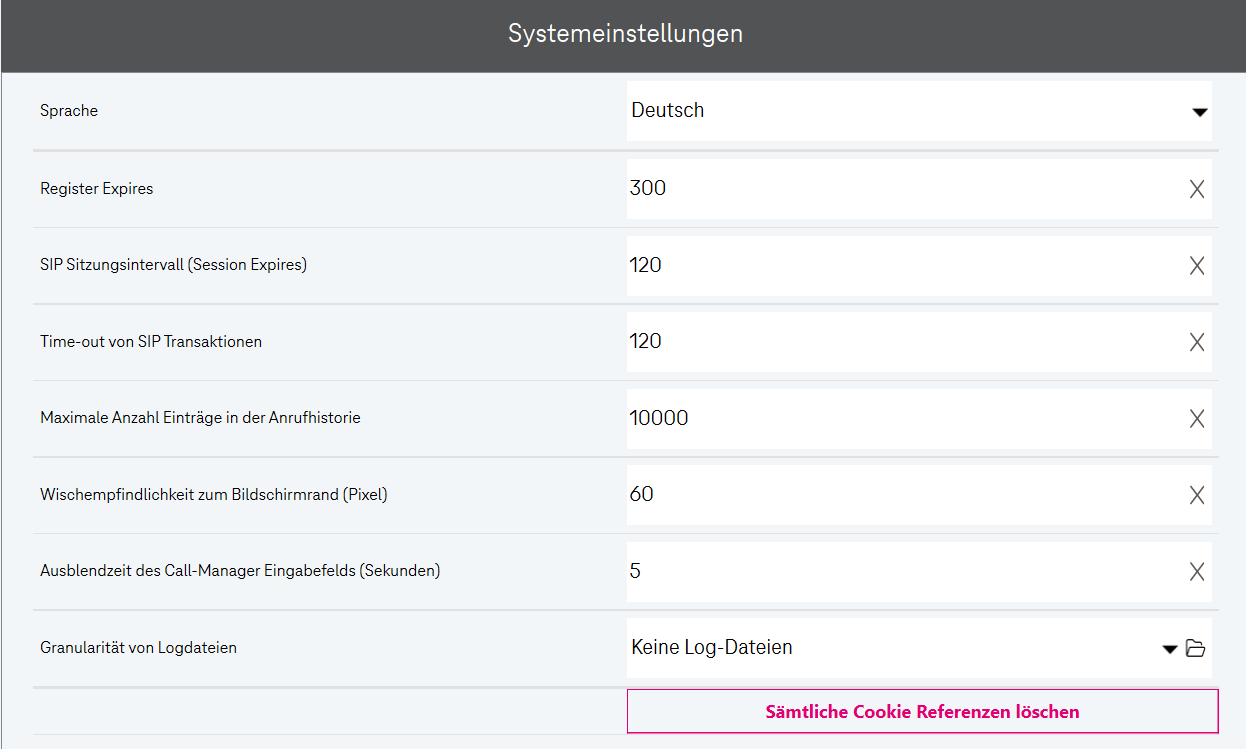Clear the Register Expires field value
The width and height of the screenshot is (1246, 749).
coord(1196,189)
